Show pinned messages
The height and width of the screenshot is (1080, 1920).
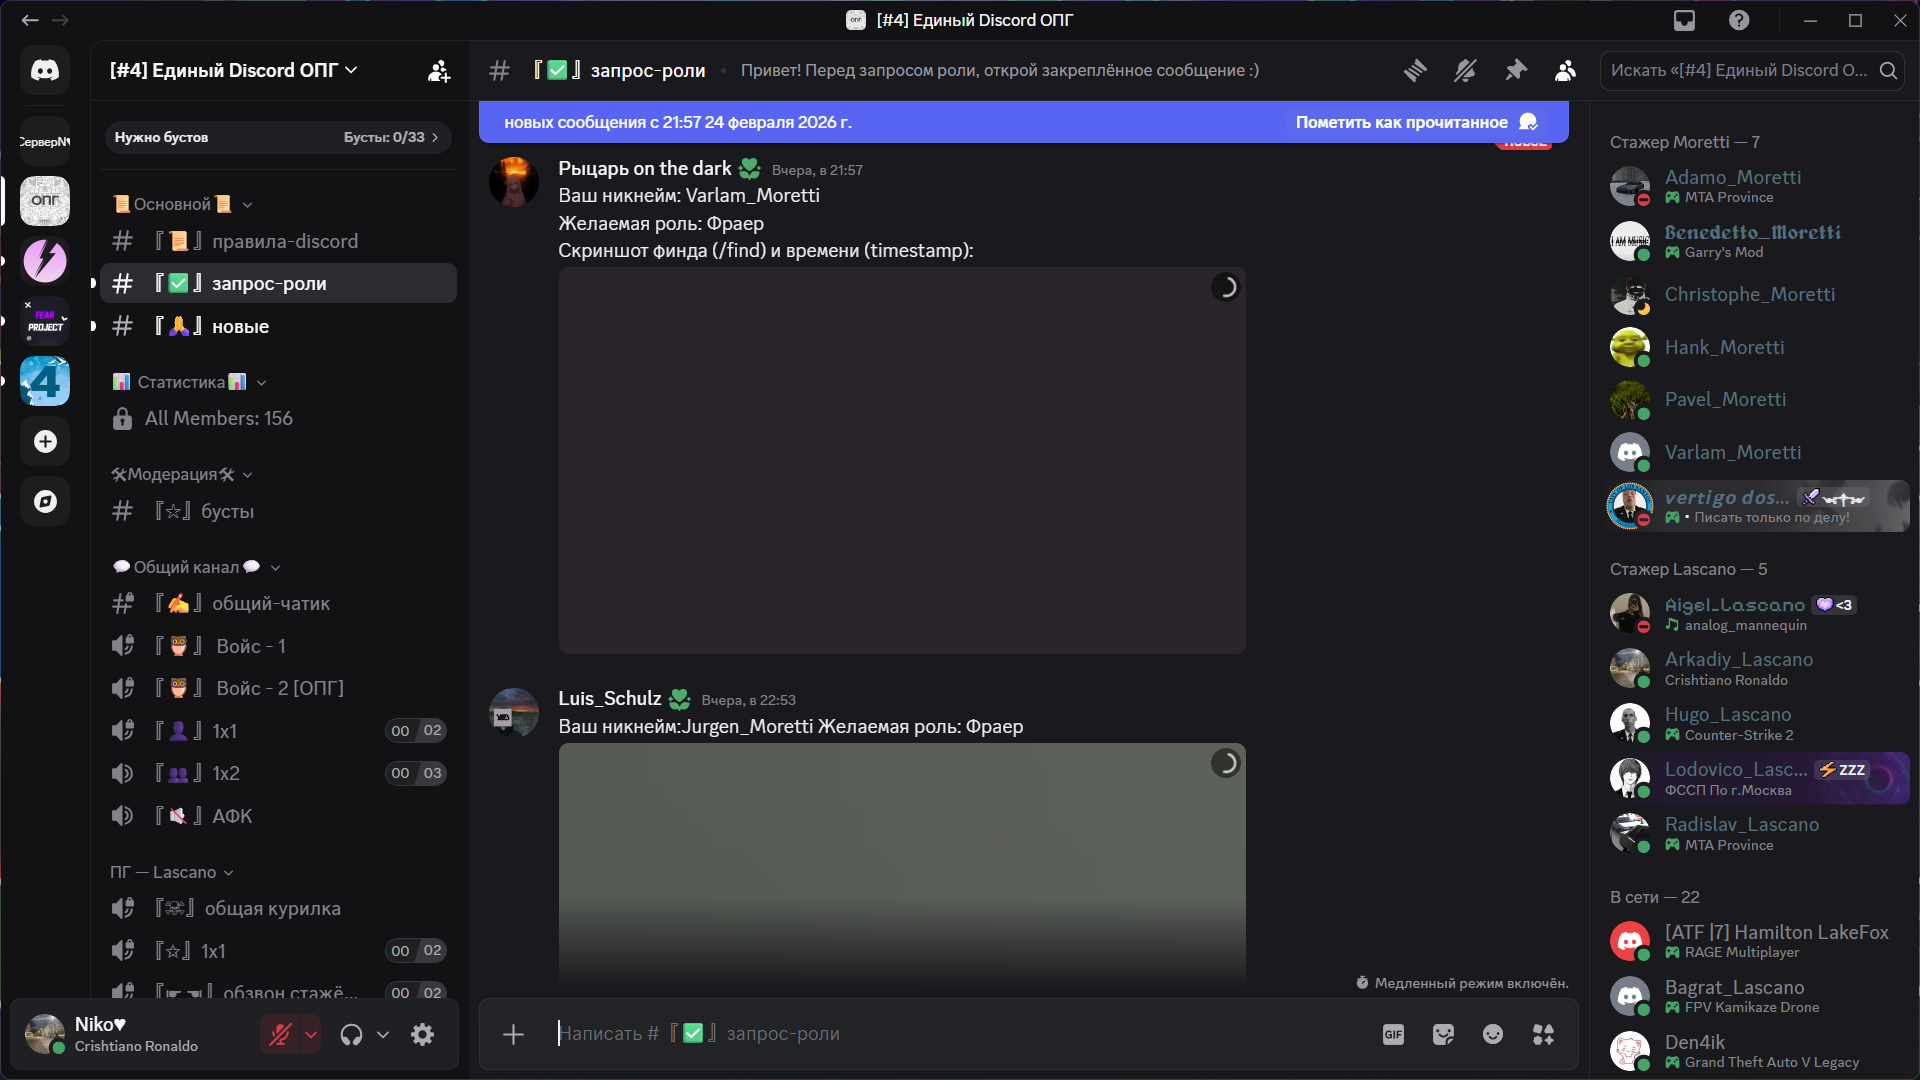(x=1516, y=70)
